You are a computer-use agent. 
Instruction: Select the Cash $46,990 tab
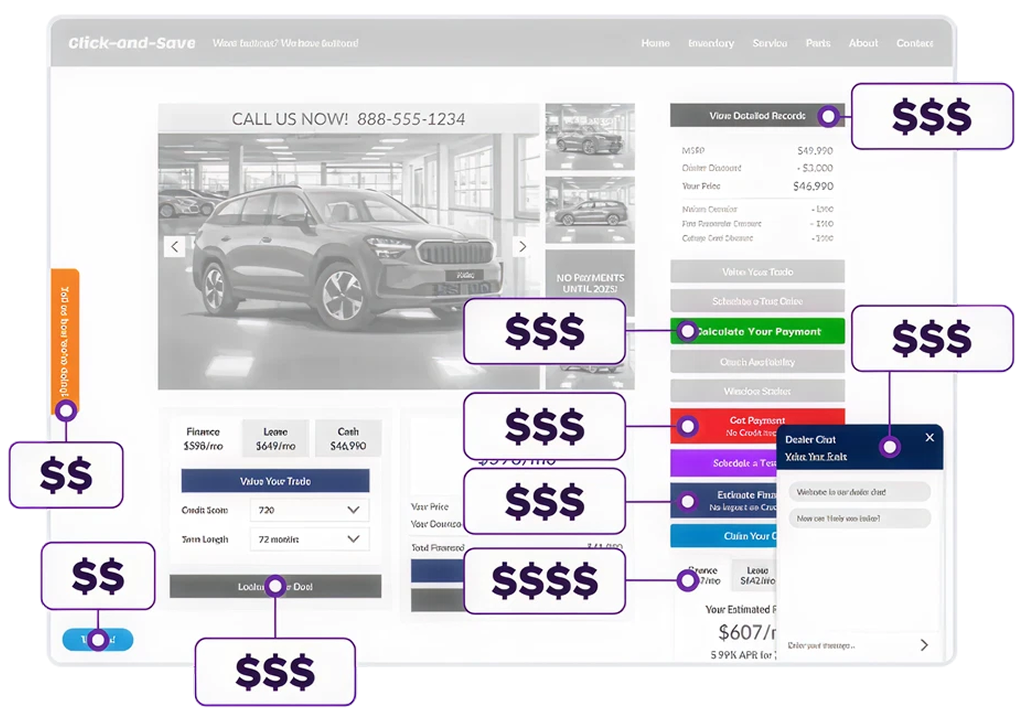(x=348, y=438)
